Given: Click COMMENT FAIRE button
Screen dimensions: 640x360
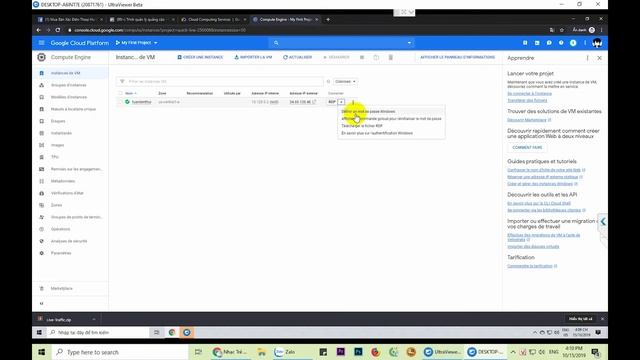Looking at the screenshot, I should point(527,148).
